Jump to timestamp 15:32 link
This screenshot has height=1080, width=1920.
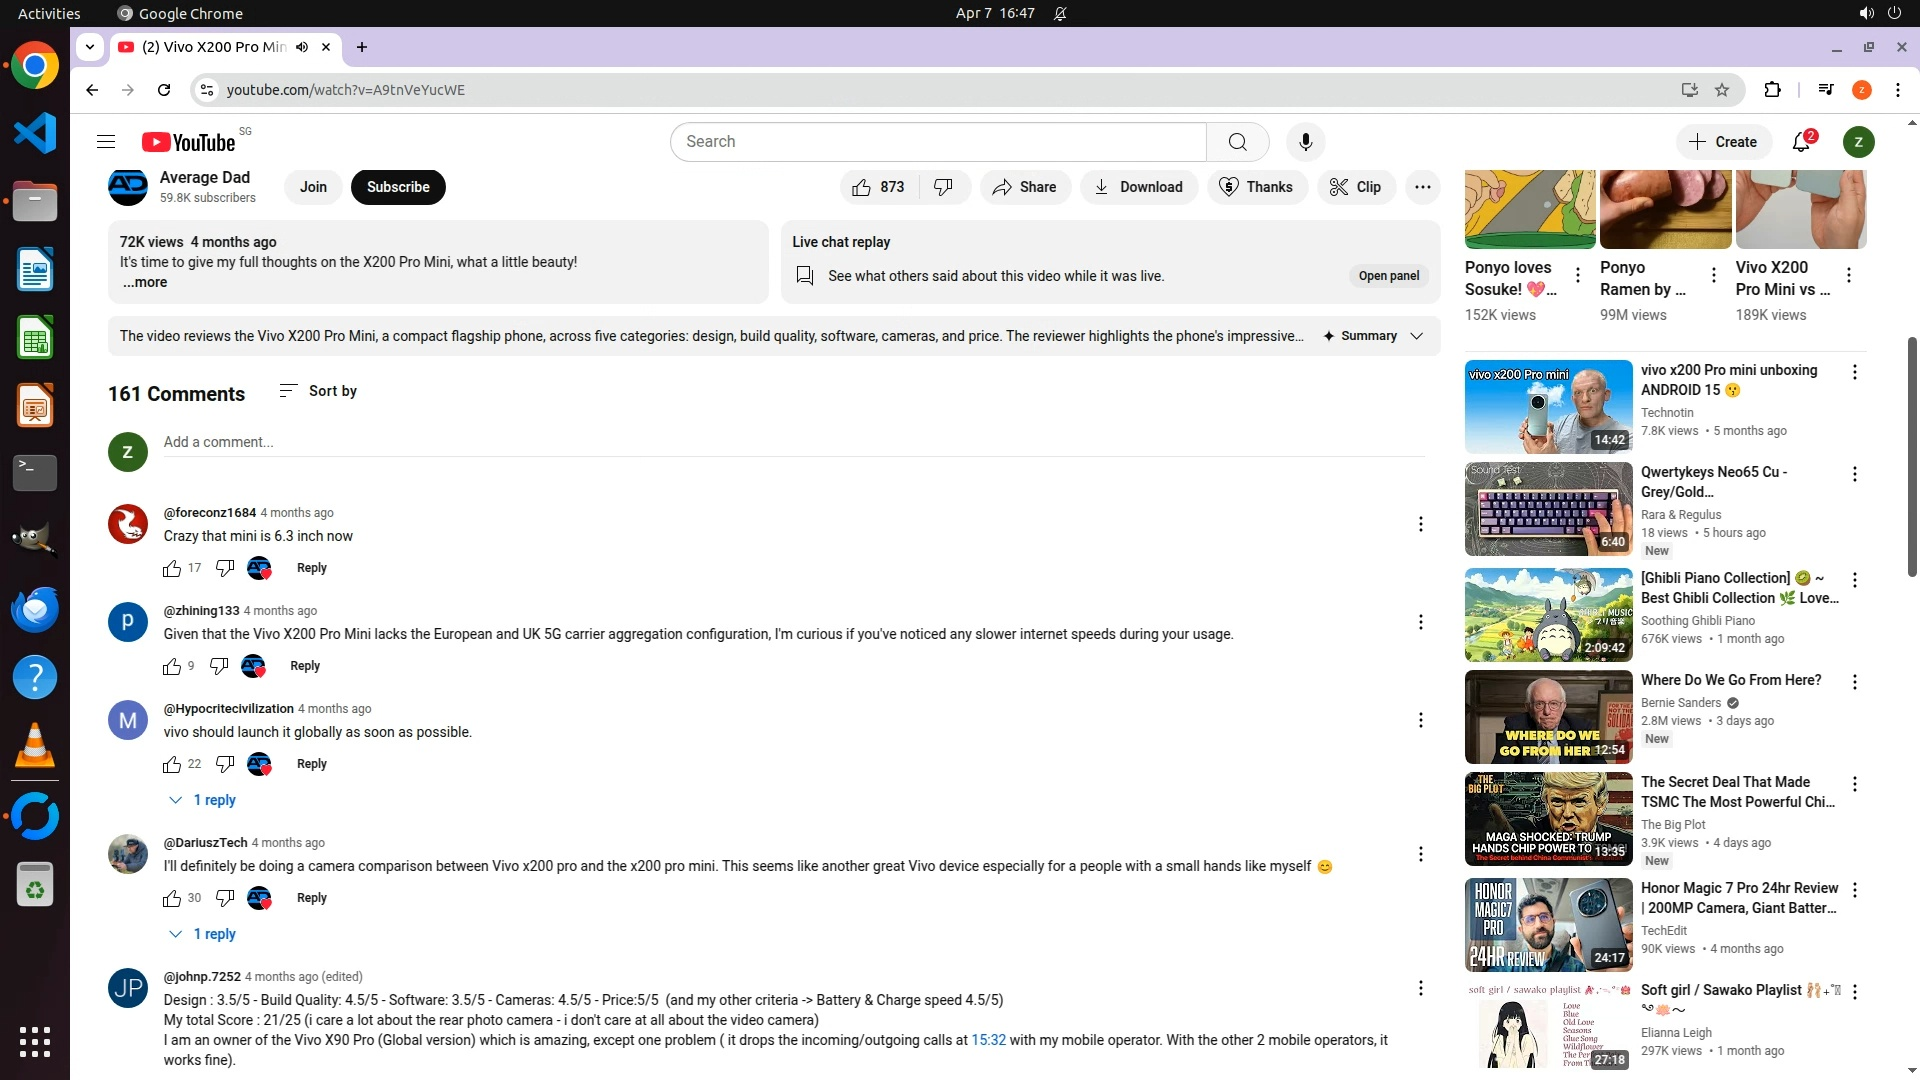pos(988,1040)
